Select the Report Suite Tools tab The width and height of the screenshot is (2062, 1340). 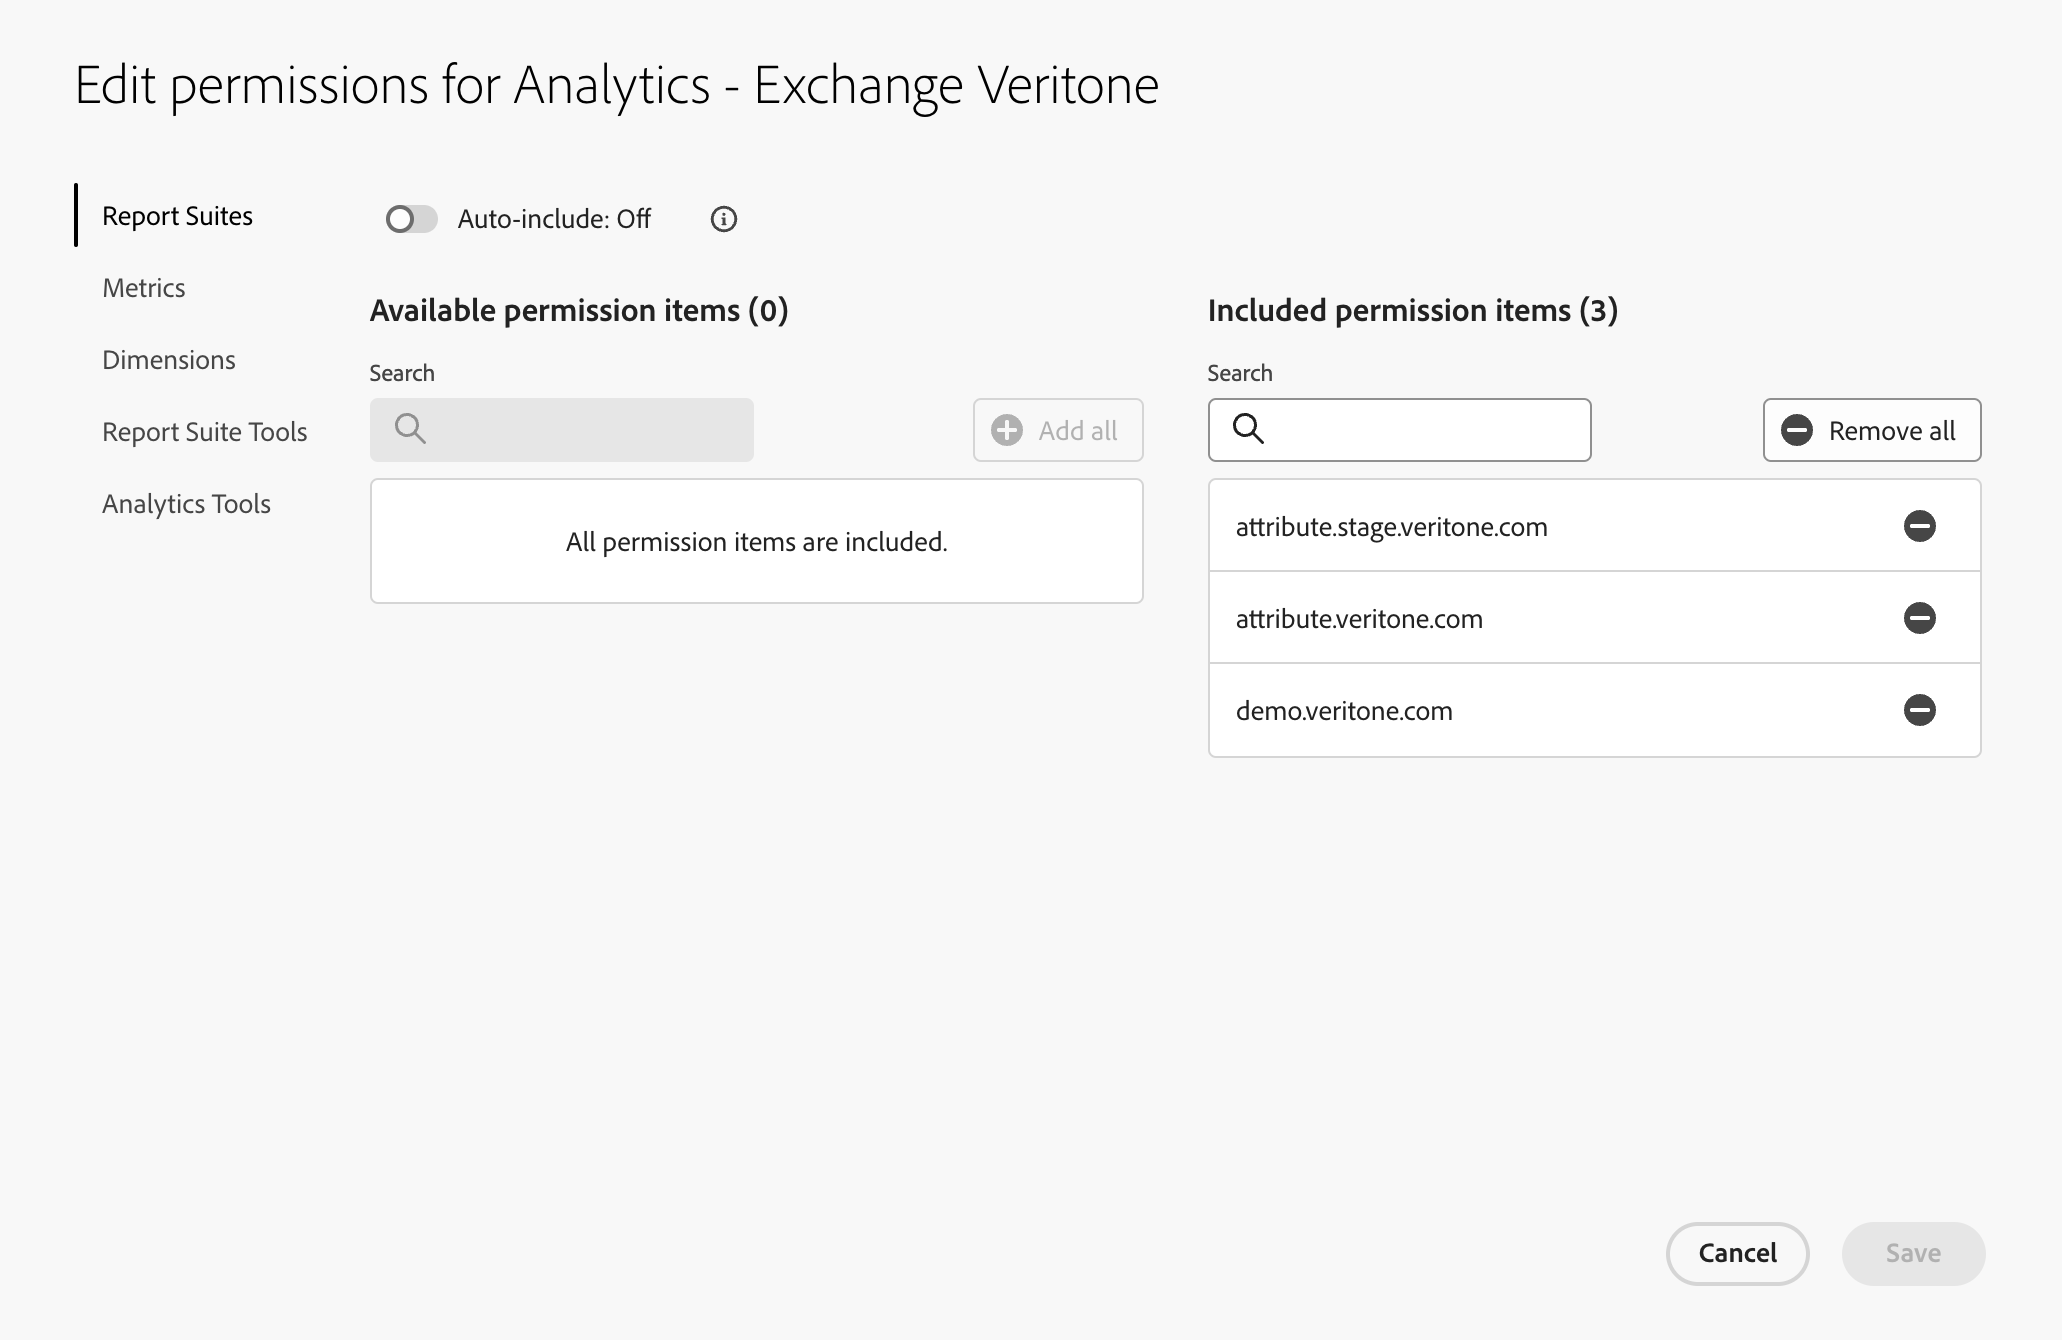coord(204,432)
